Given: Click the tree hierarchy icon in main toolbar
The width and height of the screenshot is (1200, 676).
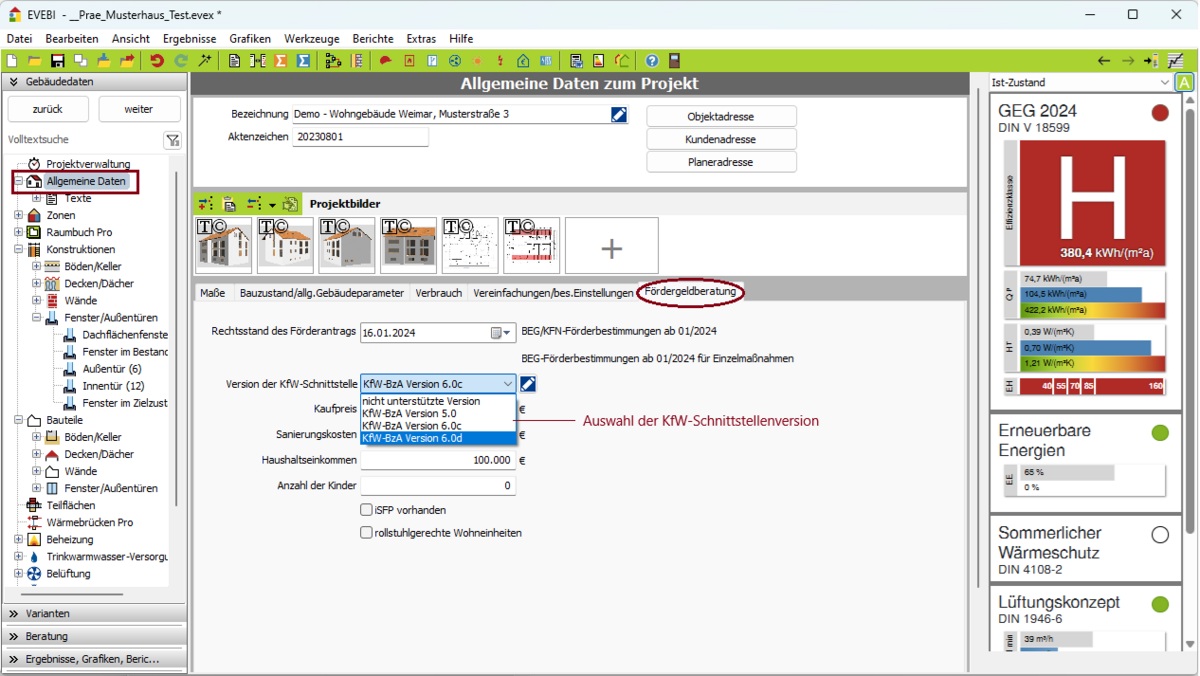Looking at the screenshot, I should tap(333, 61).
